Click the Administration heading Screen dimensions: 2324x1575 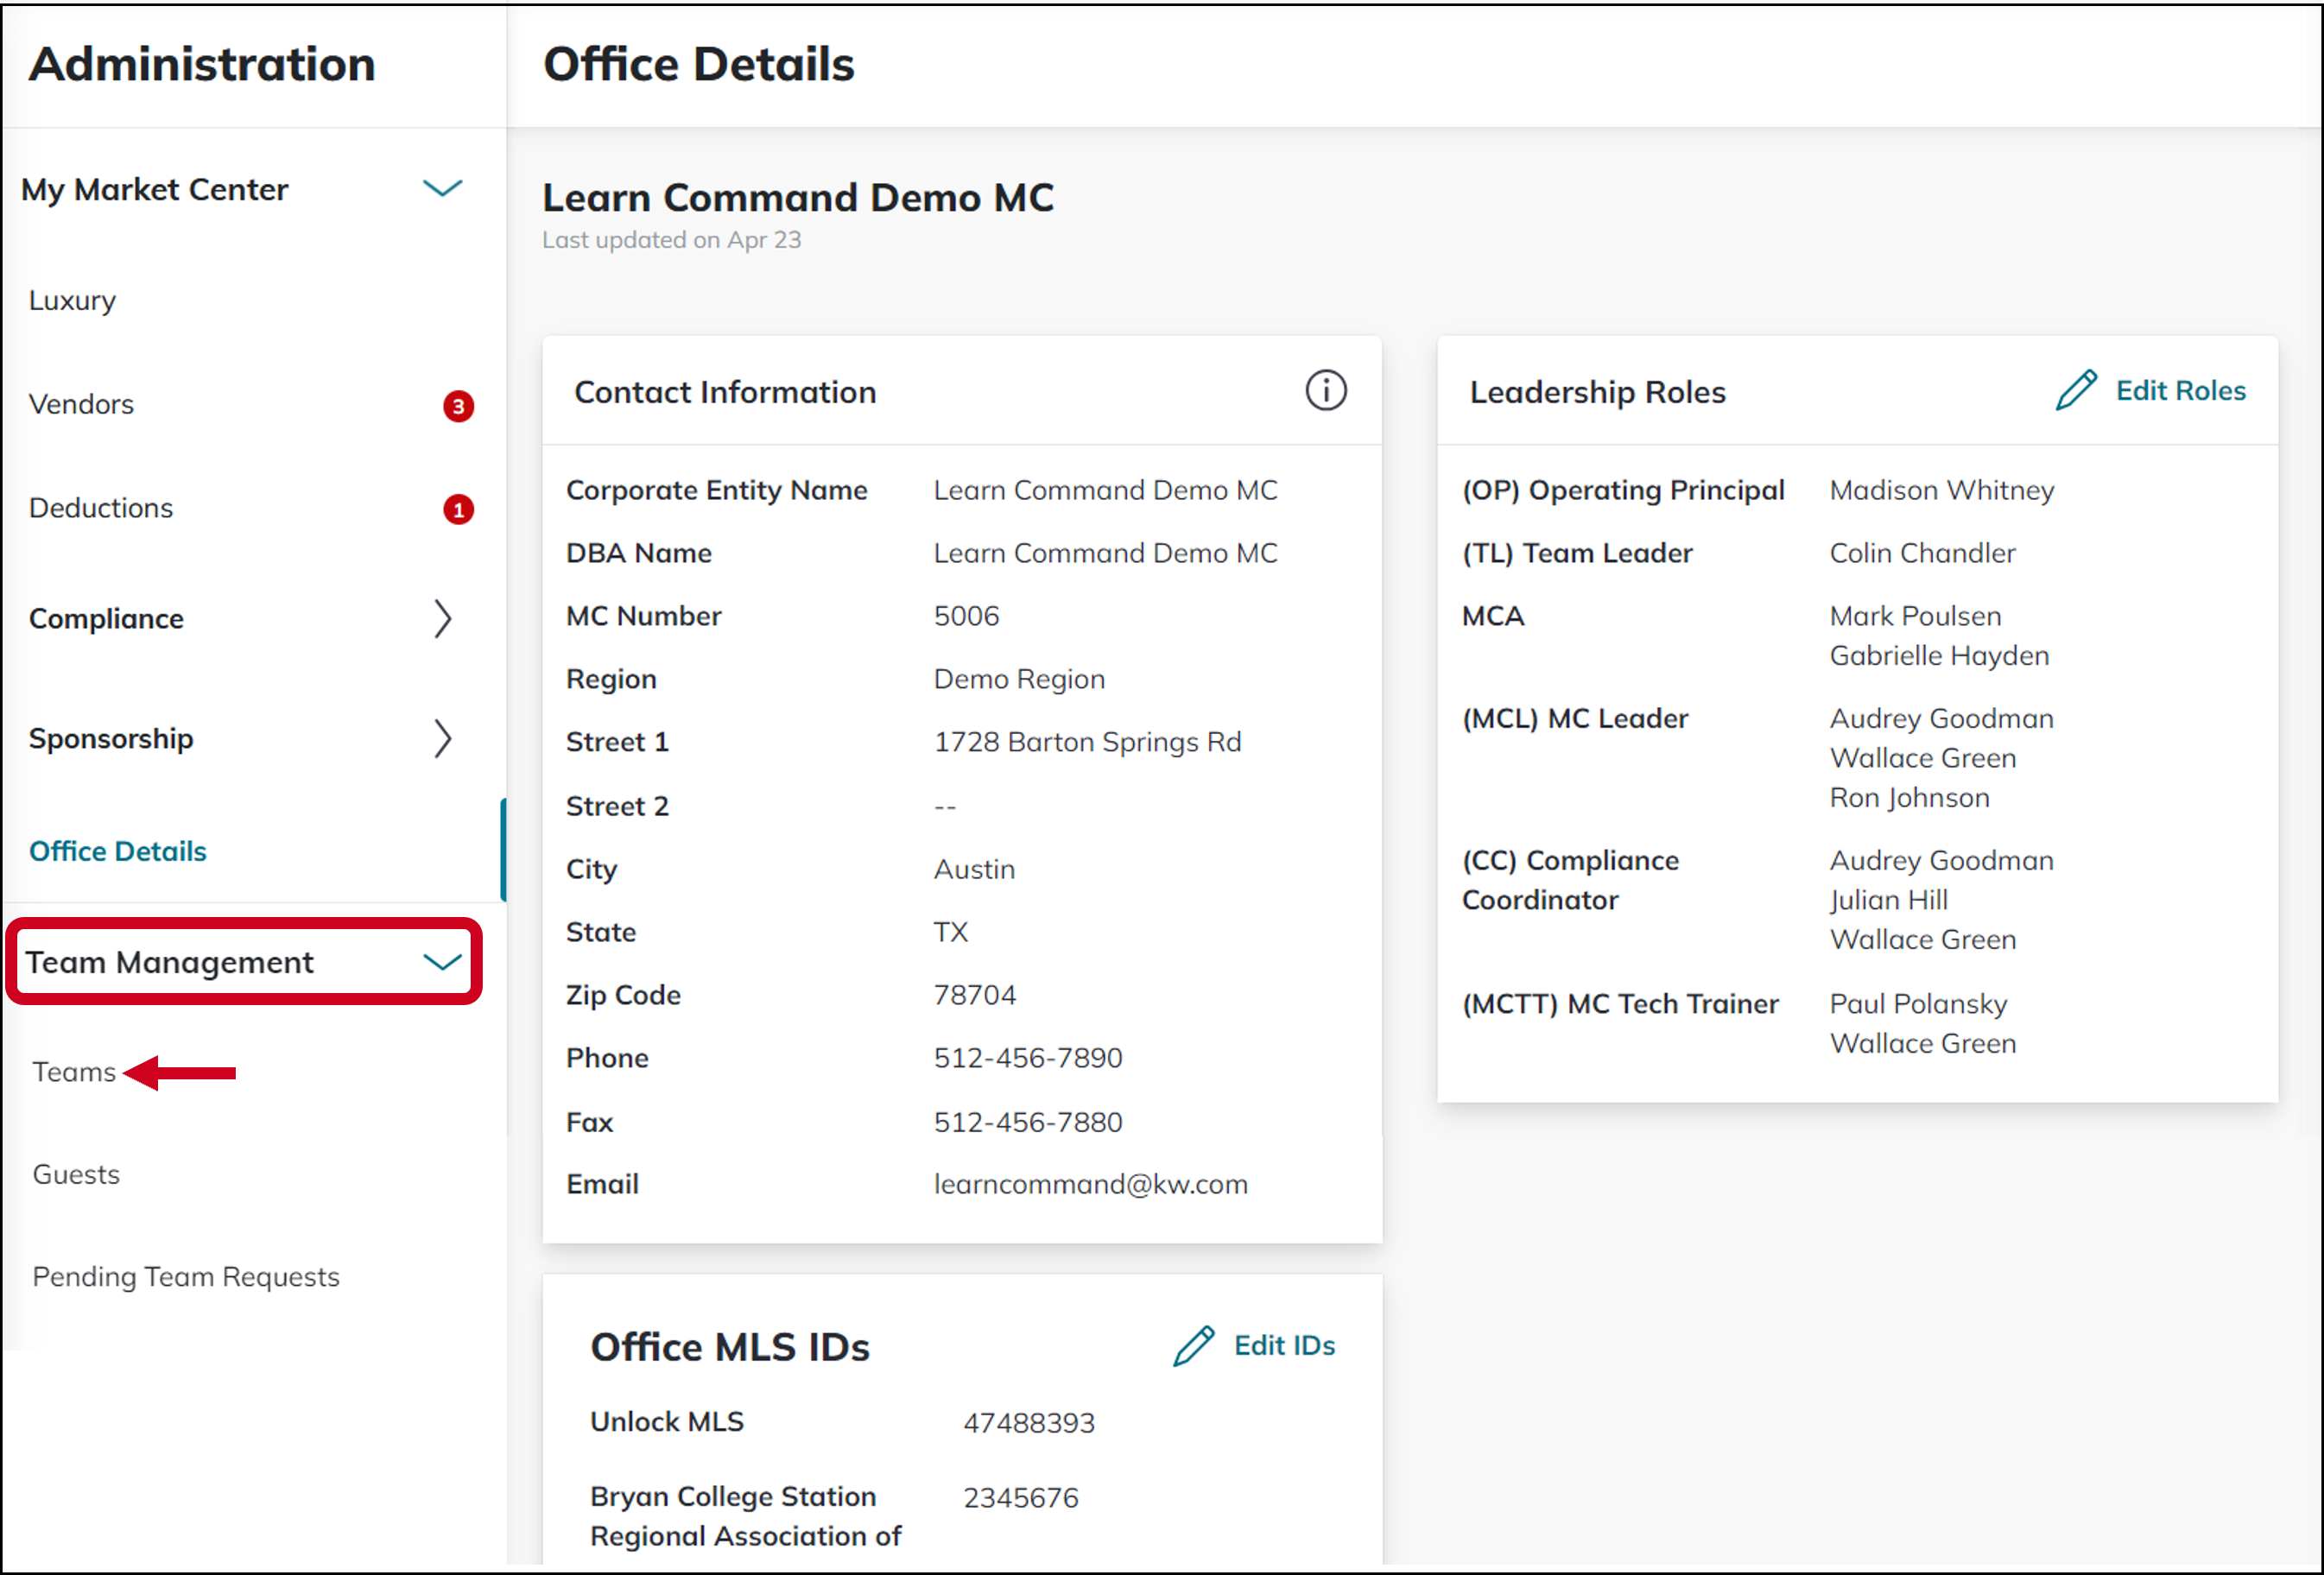202,64
